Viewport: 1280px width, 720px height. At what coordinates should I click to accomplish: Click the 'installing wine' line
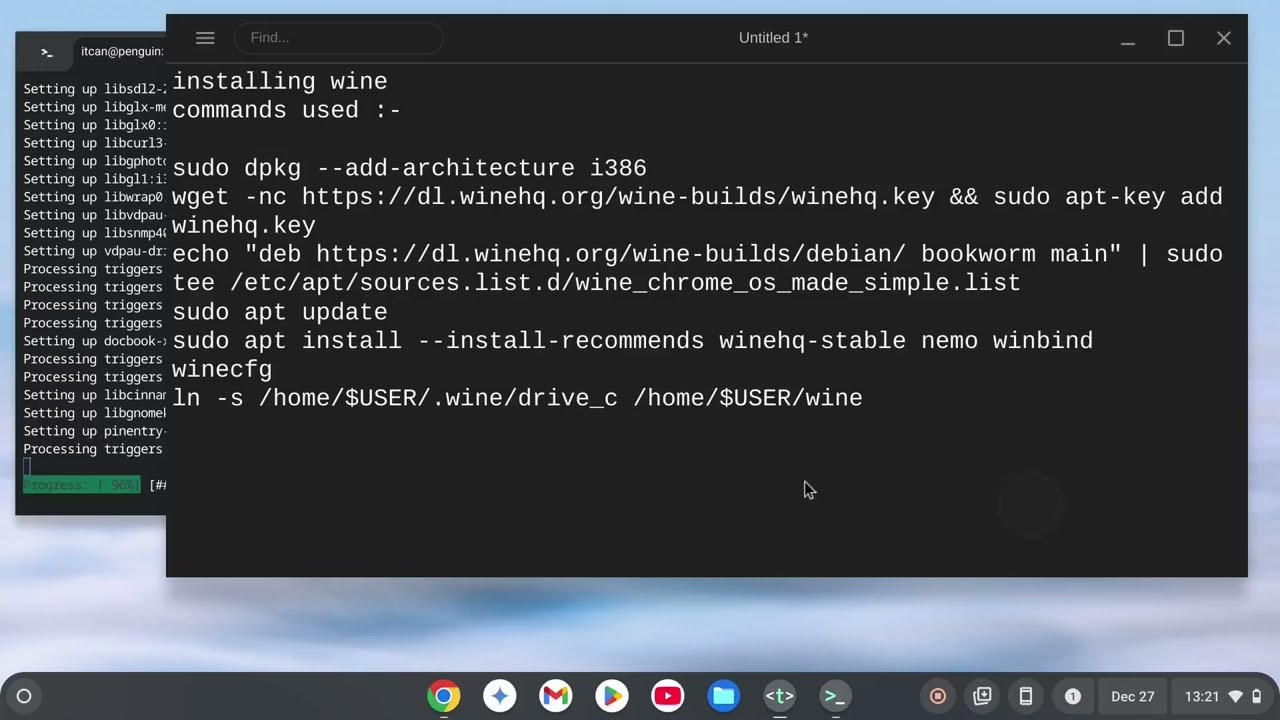pyautogui.click(x=280, y=81)
